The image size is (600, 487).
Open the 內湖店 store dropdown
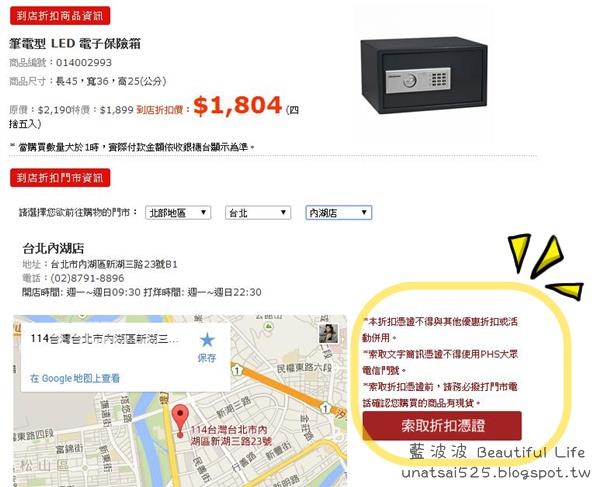coord(338,213)
